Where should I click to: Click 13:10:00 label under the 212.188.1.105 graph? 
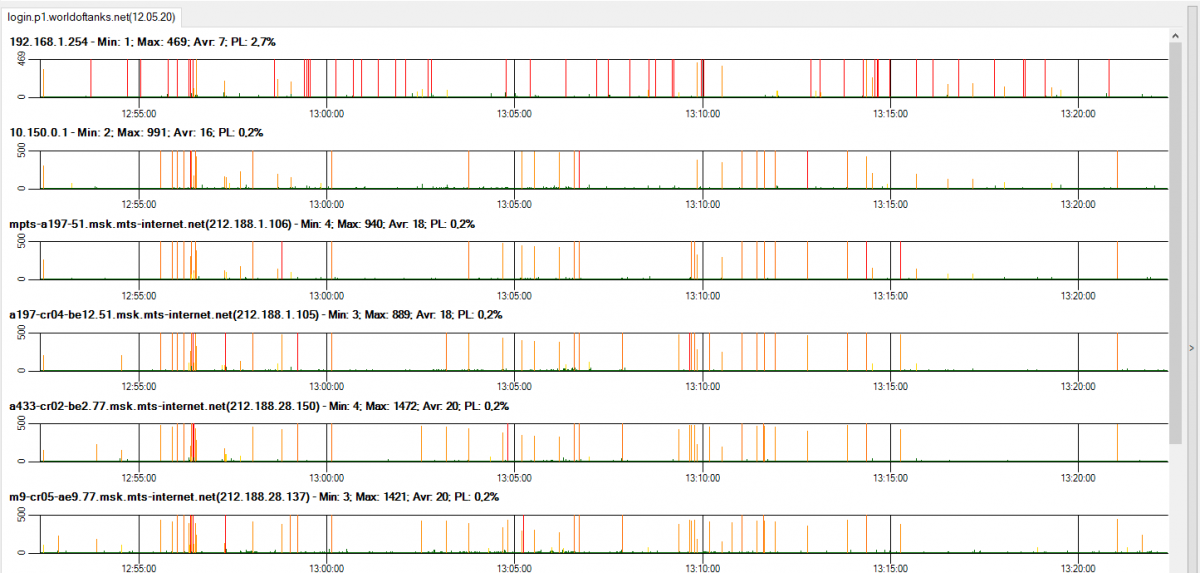(x=702, y=386)
